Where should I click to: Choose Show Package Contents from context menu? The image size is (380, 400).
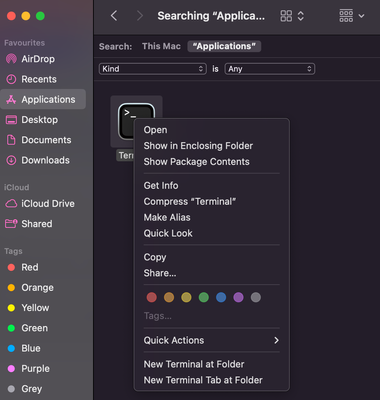(x=196, y=162)
